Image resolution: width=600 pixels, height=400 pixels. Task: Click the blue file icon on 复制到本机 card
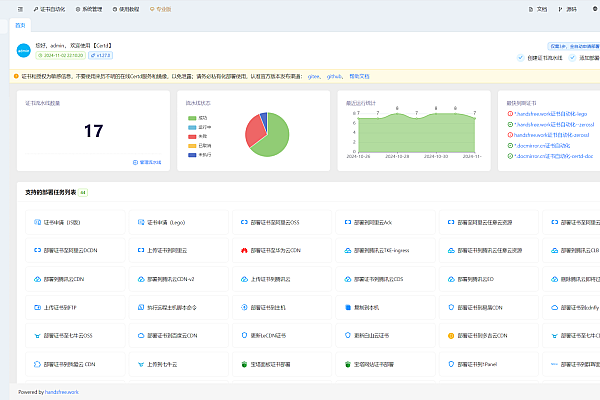[347, 307]
